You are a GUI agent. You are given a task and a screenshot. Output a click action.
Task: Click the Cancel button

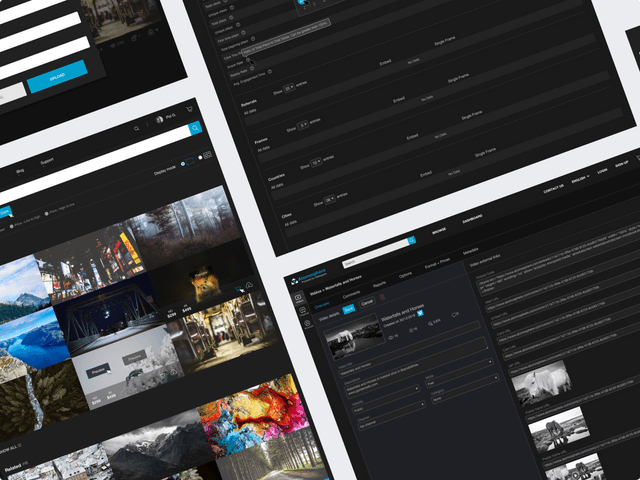pos(367,302)
